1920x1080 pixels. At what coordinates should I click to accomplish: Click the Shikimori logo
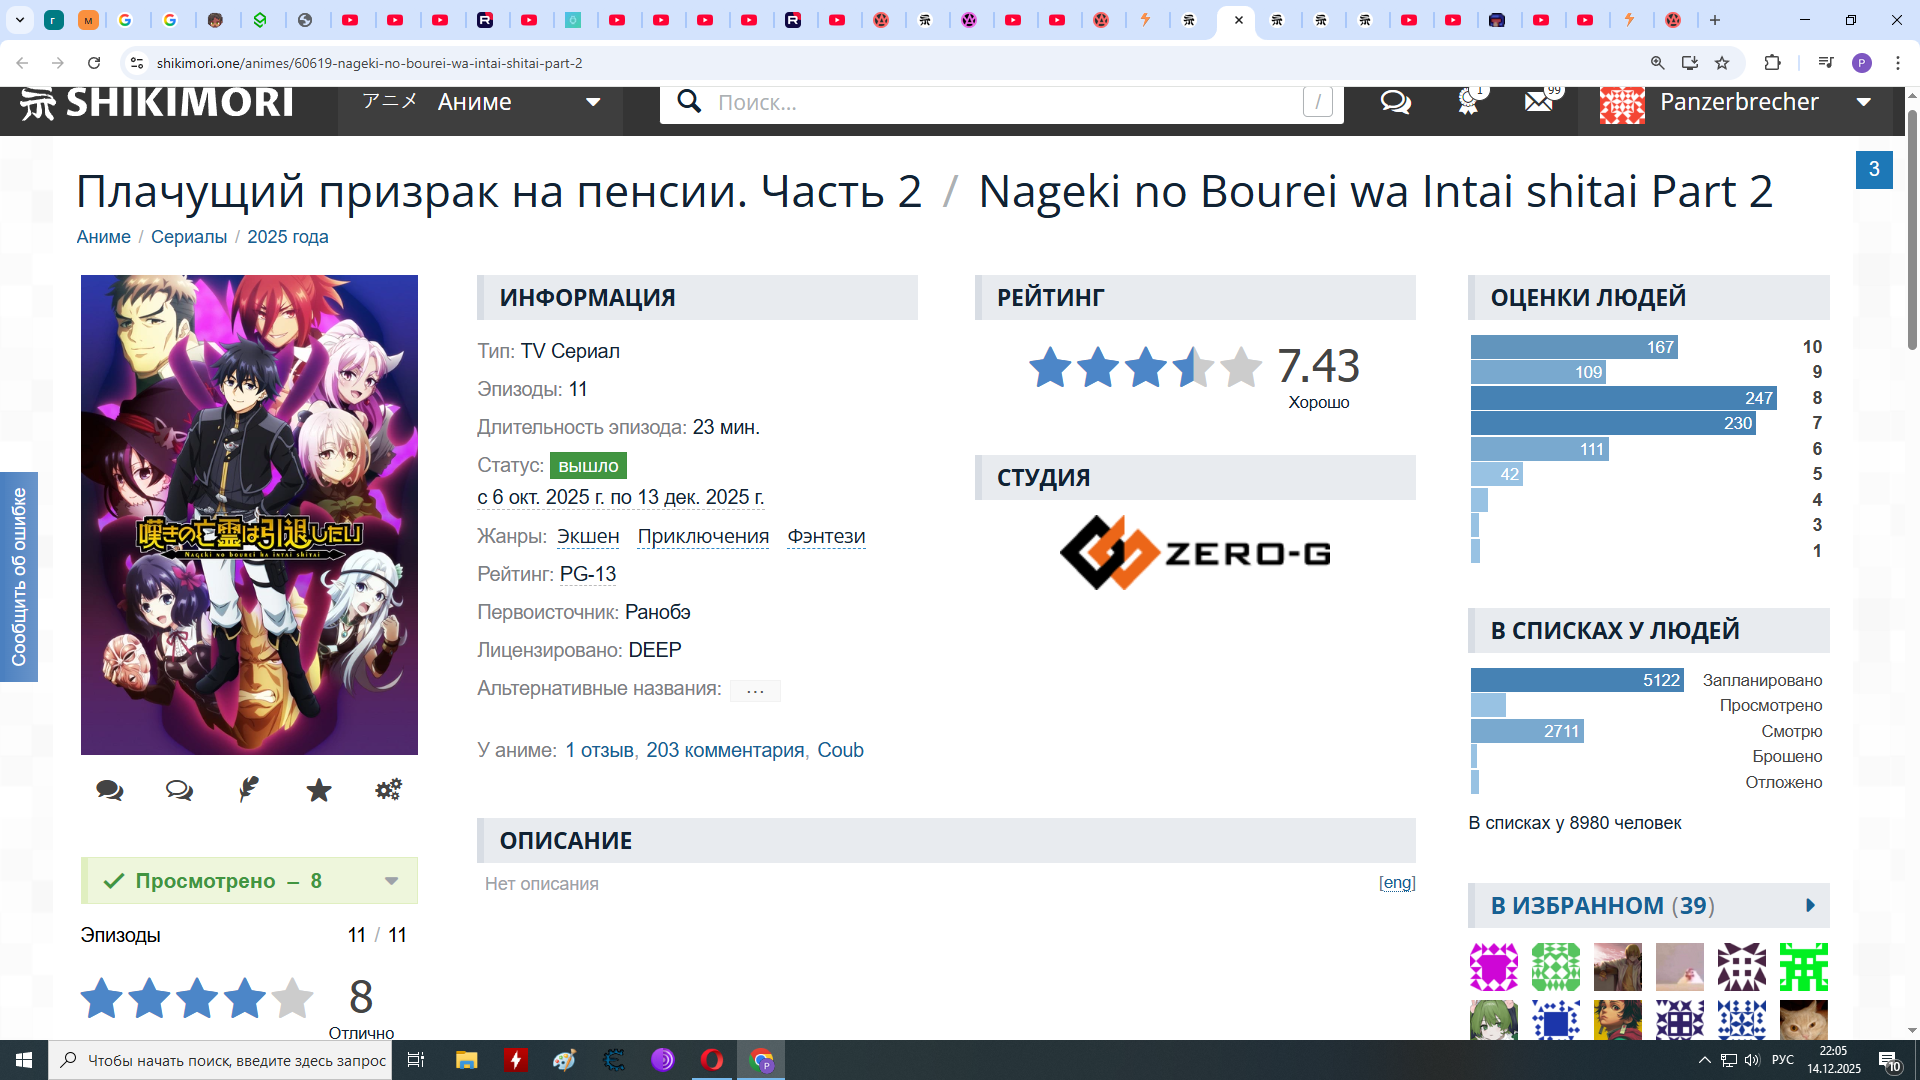(158, 102)
